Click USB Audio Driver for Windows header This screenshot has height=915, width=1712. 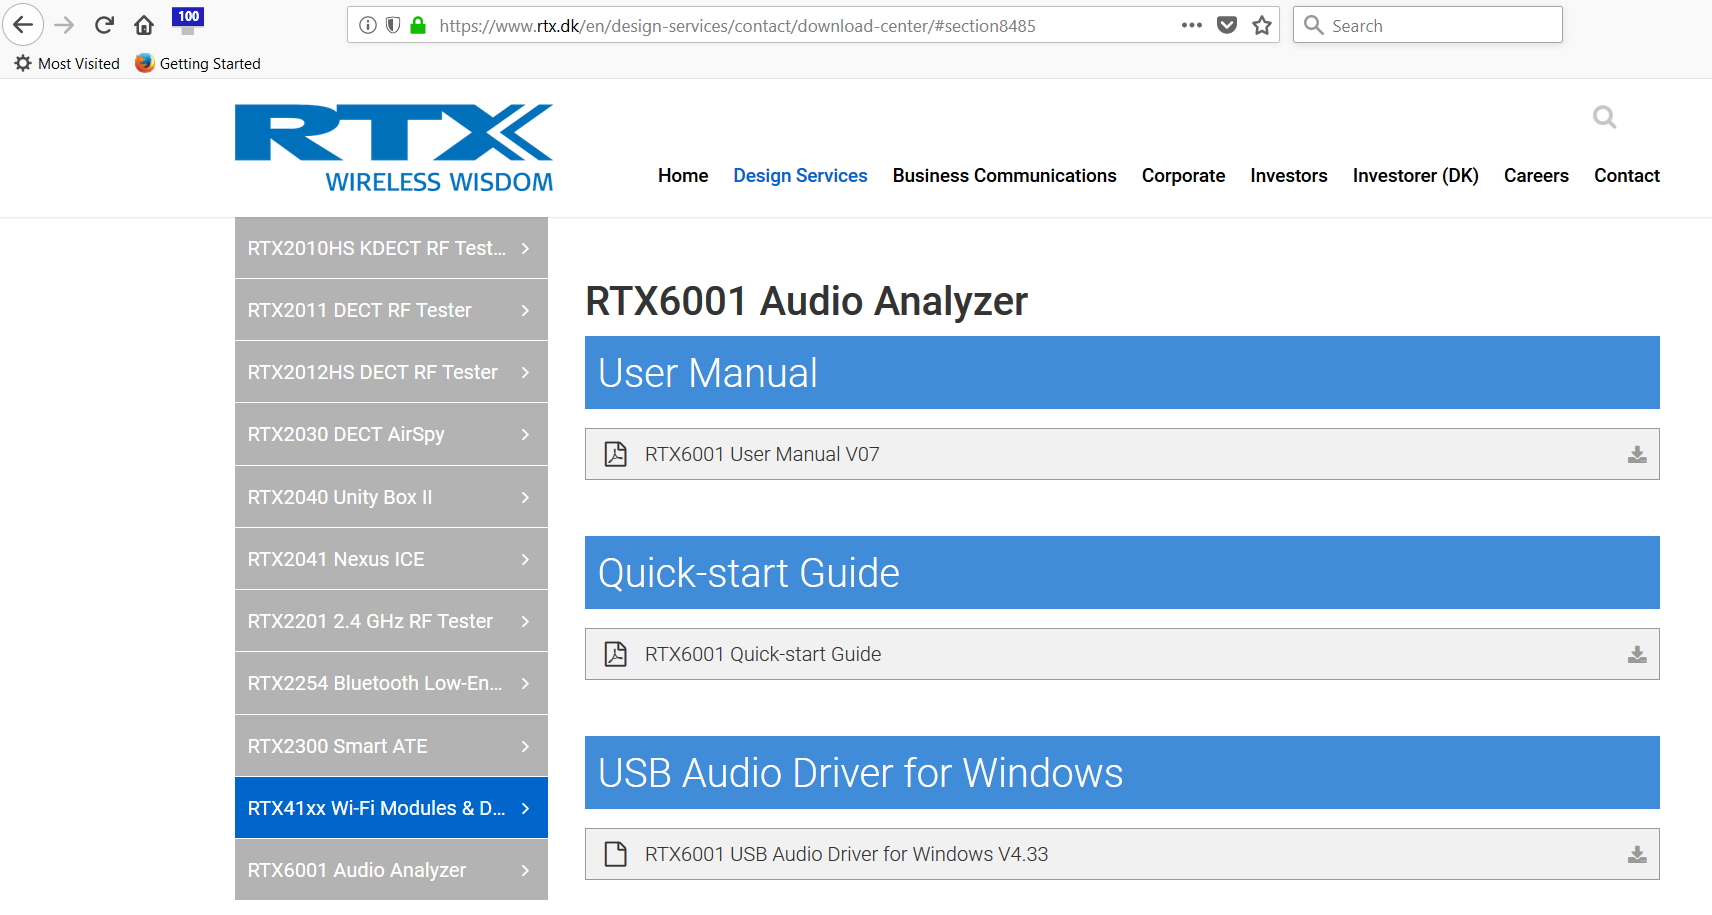1122,772
